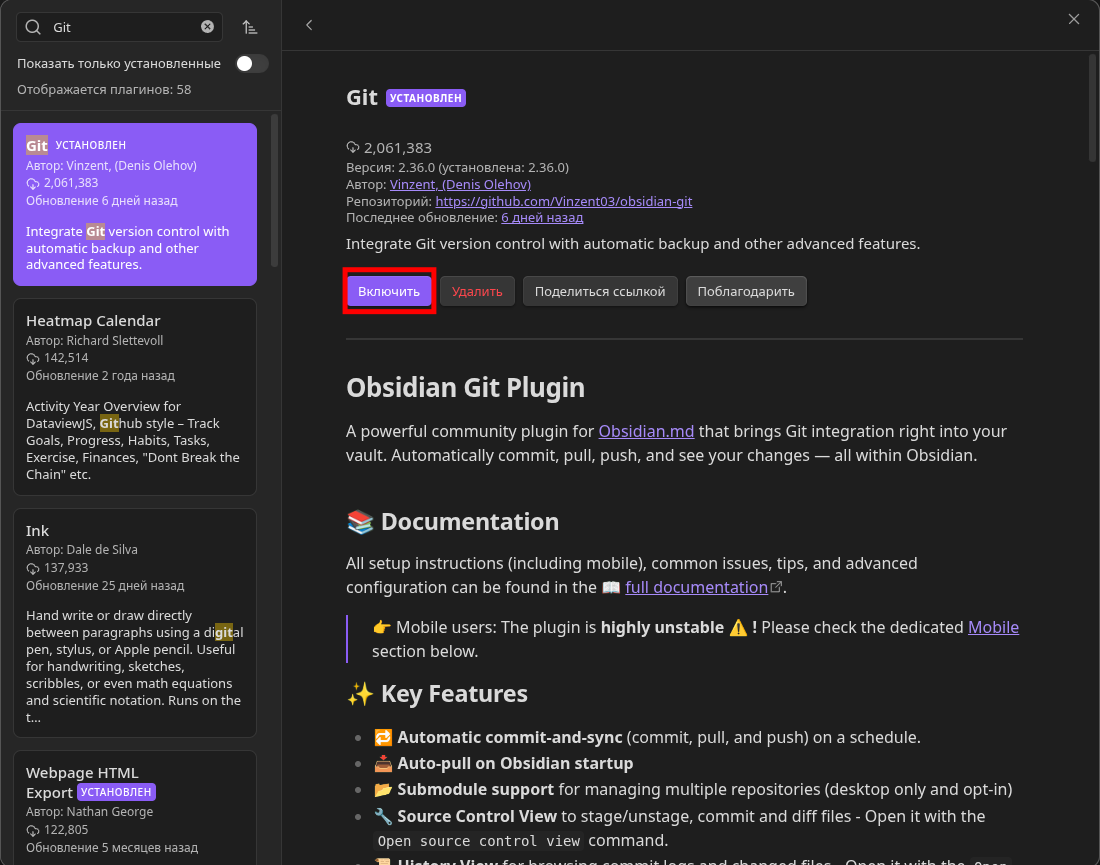Open the Obsidian.md link
The width and height of the screenshot is (1100, 865).
[646, 432]
